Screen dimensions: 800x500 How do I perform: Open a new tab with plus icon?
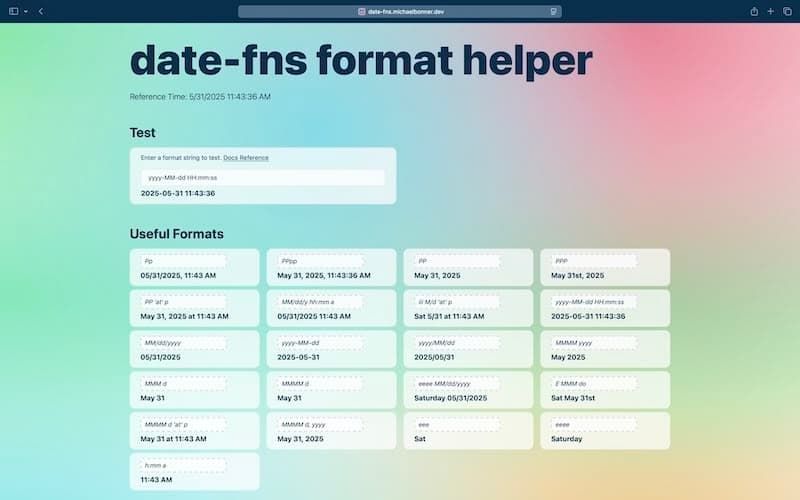tap(771, 11)
